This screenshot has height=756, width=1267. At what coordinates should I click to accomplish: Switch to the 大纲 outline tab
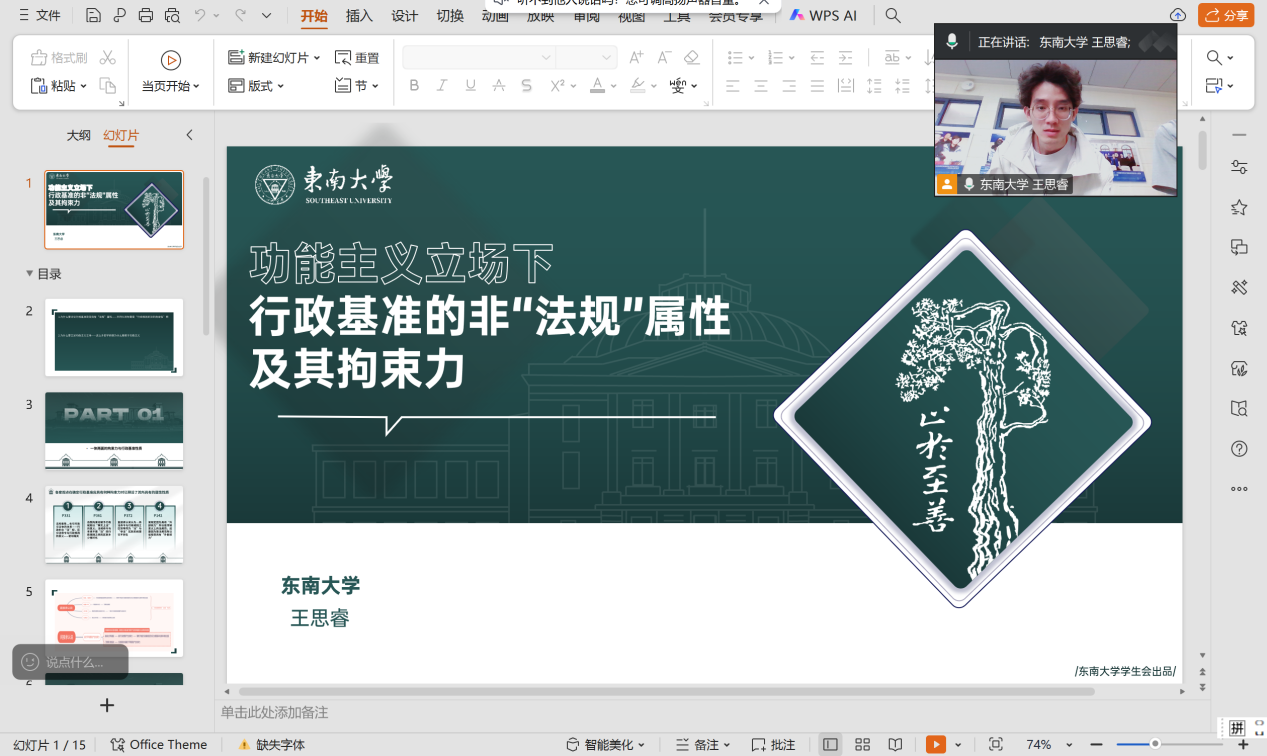pyautogui.click(x=79, y=135)
